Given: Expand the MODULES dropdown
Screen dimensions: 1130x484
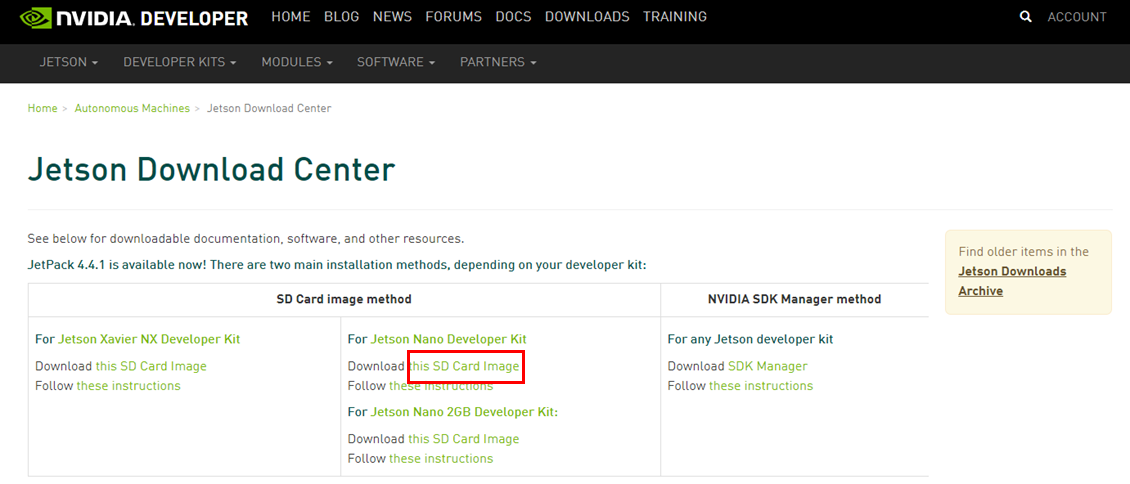Looking at the screenshot, I should click(x=297, y=62).
